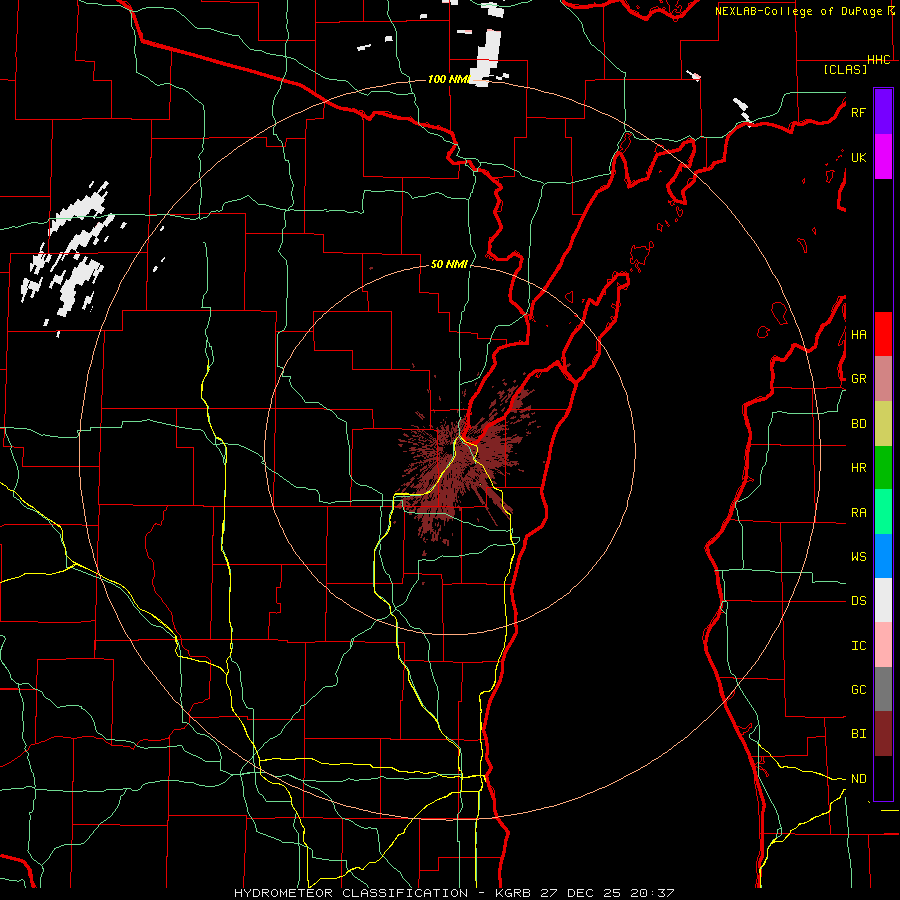900x900 pixels.
Task: Click the RF legend label
Action: coord(858,112)
